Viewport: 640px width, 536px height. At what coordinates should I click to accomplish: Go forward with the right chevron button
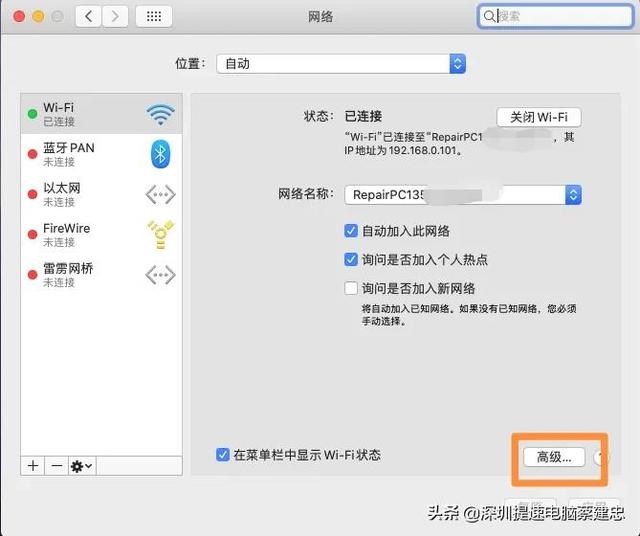(115, 16)
